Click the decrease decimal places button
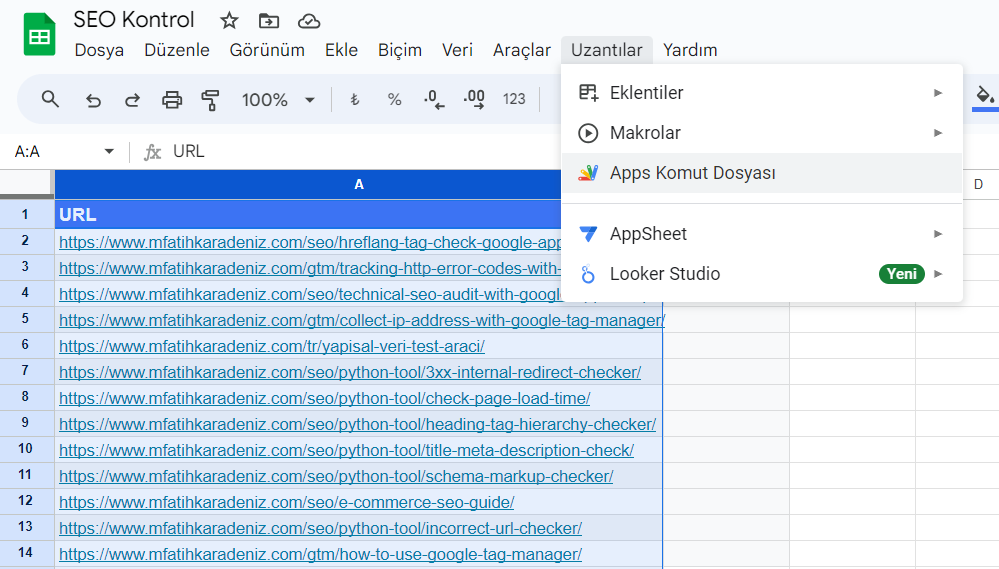Screen dimensions: 999x569 pos(433,99)
